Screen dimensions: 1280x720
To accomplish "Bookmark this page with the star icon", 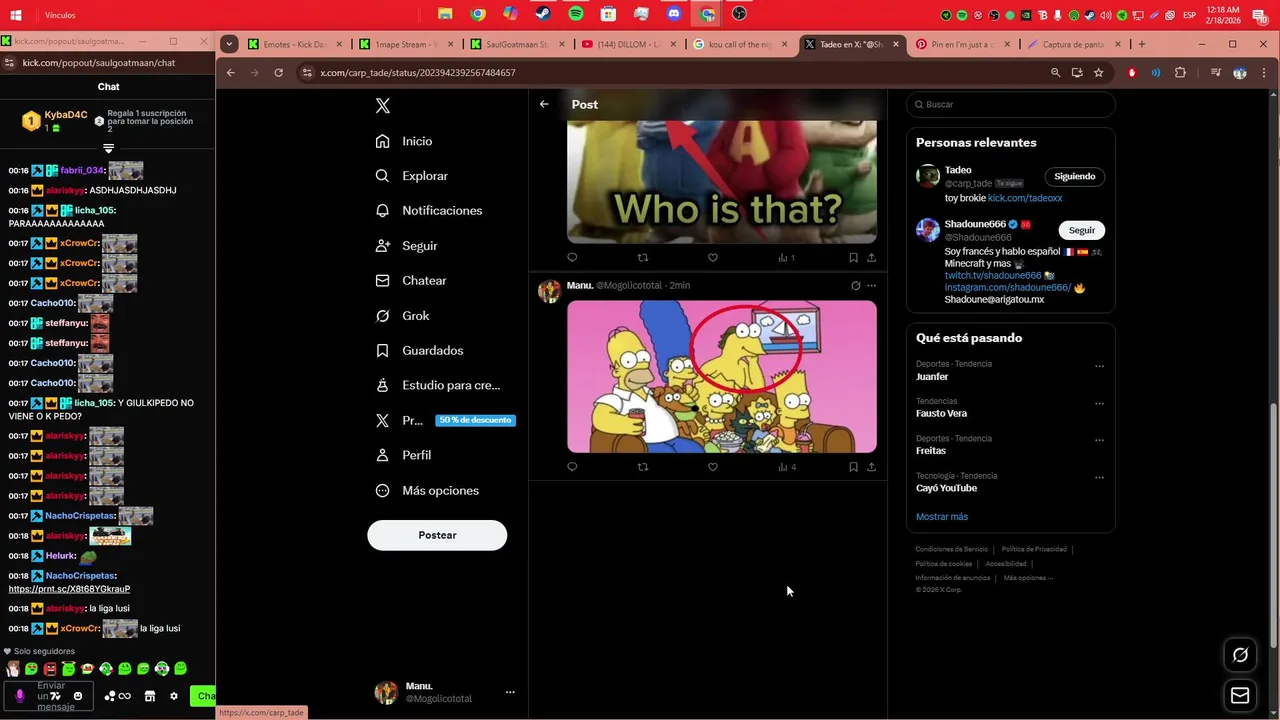I will (1099, 73).
